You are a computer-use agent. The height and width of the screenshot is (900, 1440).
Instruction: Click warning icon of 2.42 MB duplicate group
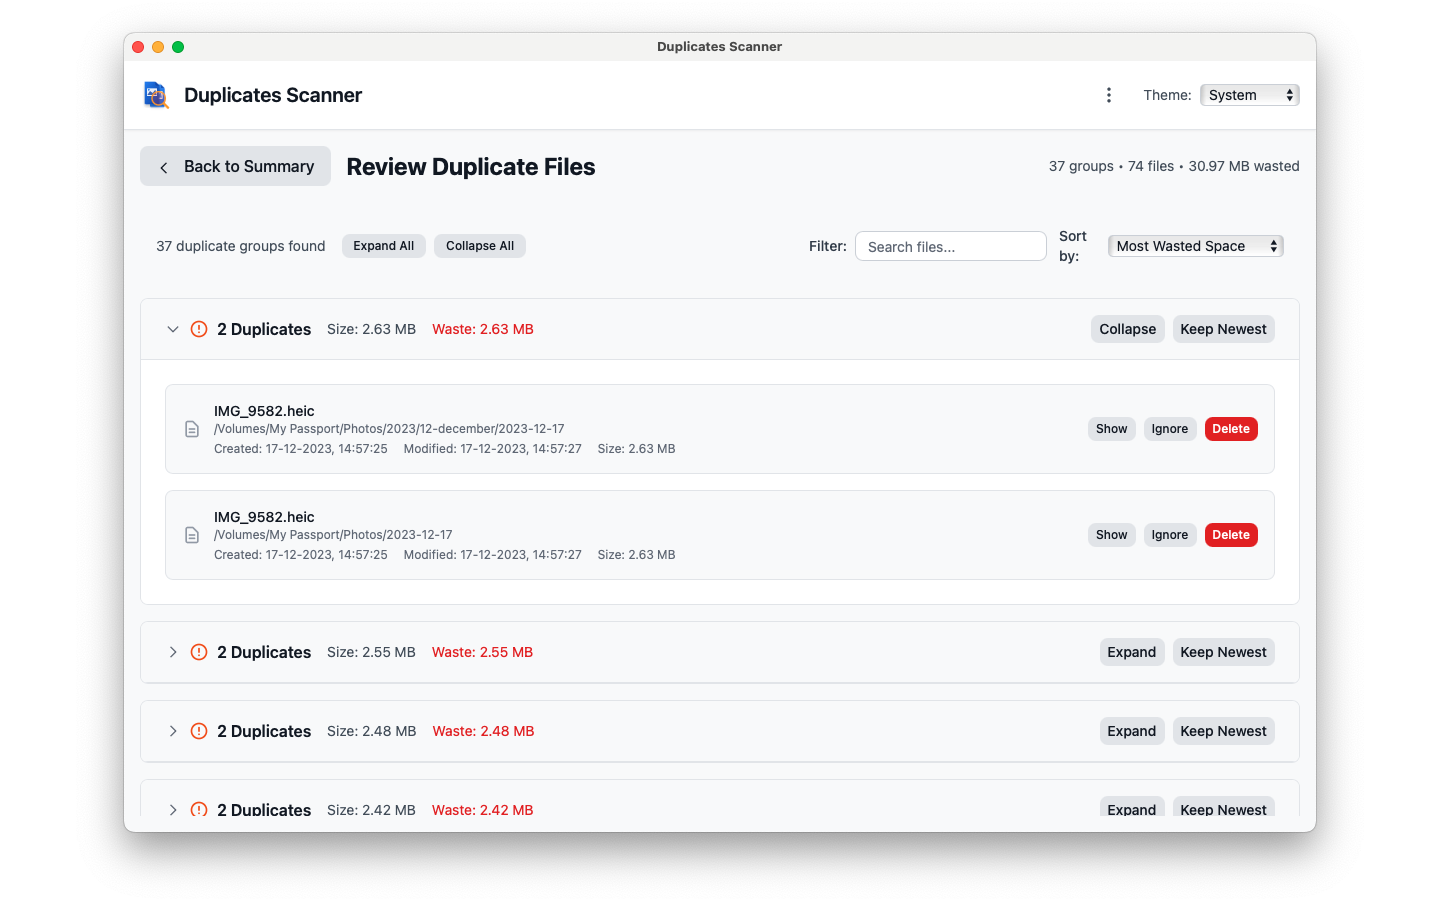point(199,809)
